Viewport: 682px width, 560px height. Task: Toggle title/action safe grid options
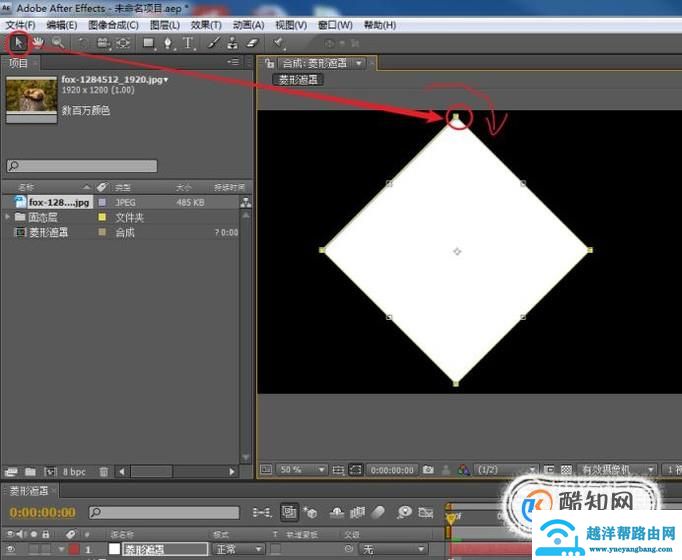(x=338, y=470)
